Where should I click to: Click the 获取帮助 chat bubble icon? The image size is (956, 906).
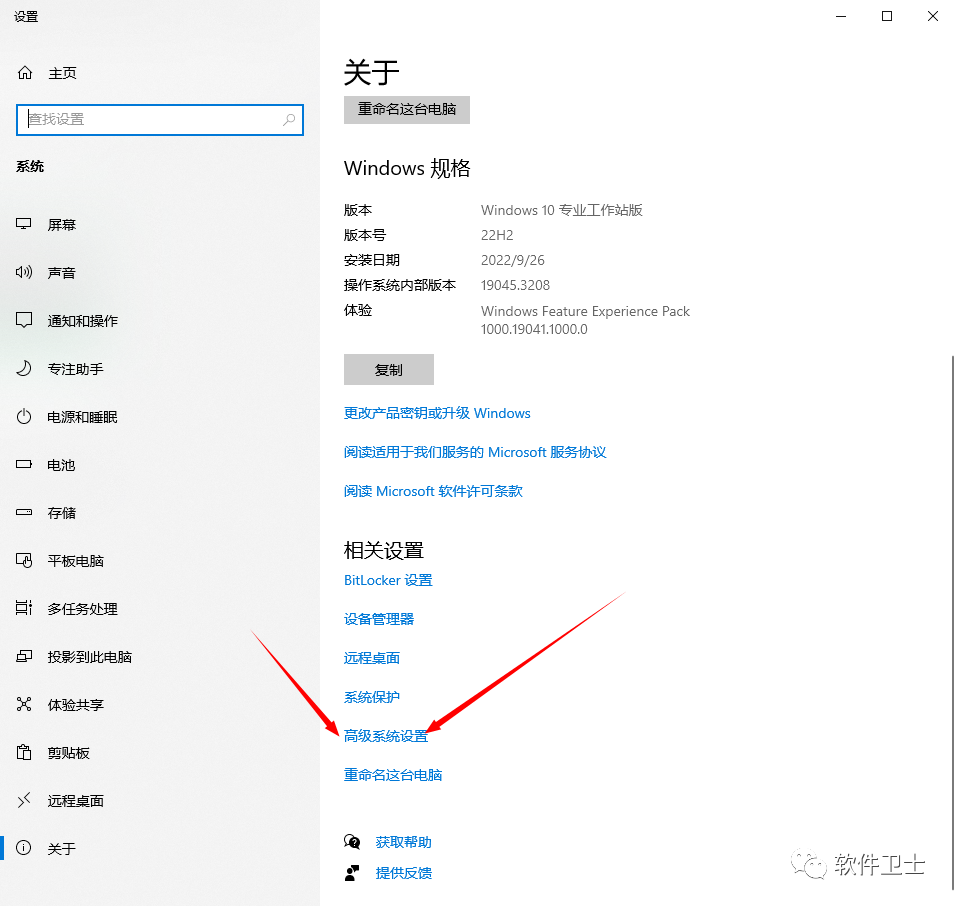click(x=352, y=842)
